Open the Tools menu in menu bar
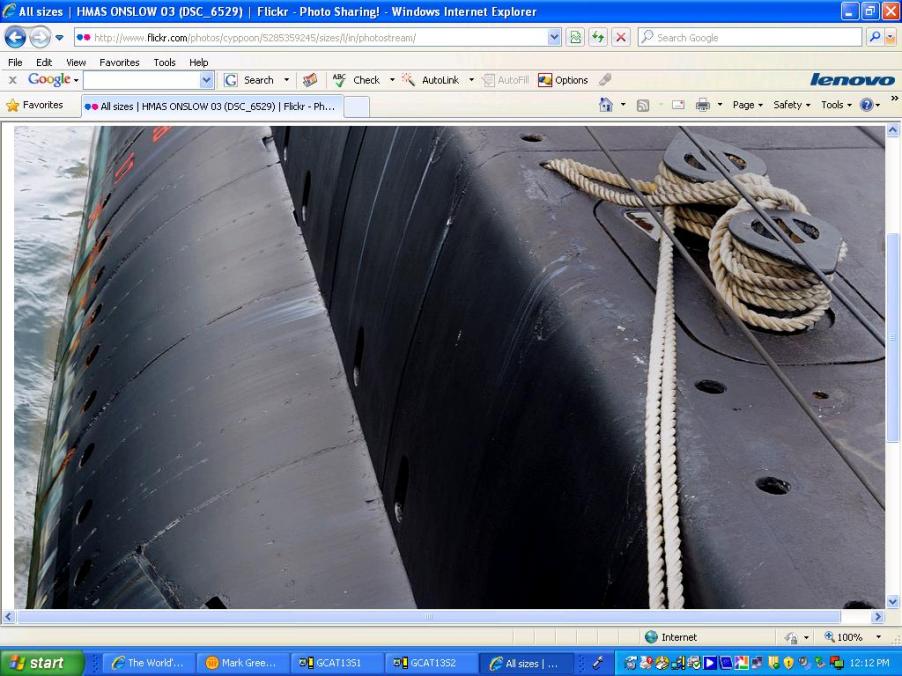This screenshot has height=676, width=902. tap(164, 62)
